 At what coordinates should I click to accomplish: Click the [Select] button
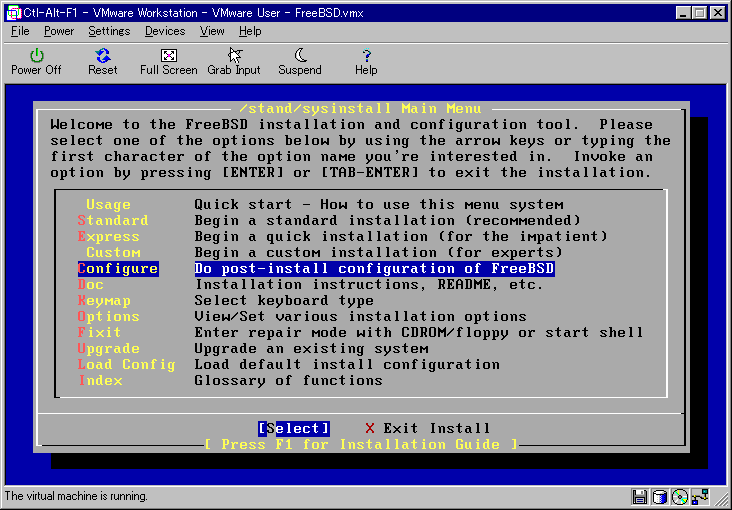click(294, 428)
